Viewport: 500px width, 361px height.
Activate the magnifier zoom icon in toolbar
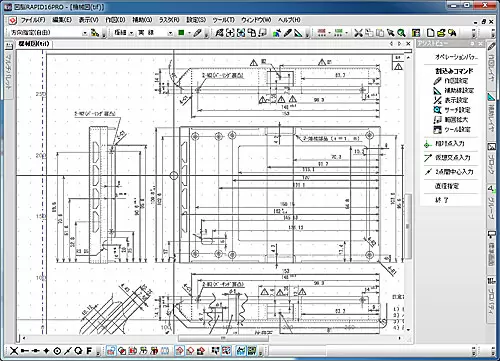click(x=401, y=33)
